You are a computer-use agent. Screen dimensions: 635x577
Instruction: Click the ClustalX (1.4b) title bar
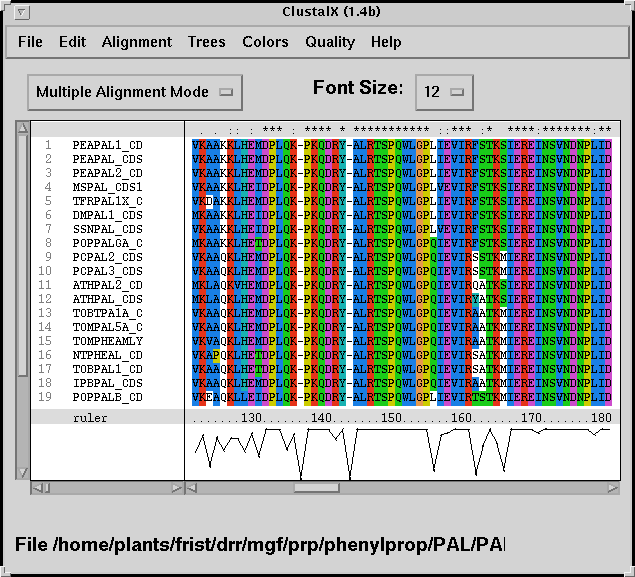click(331, 12)
